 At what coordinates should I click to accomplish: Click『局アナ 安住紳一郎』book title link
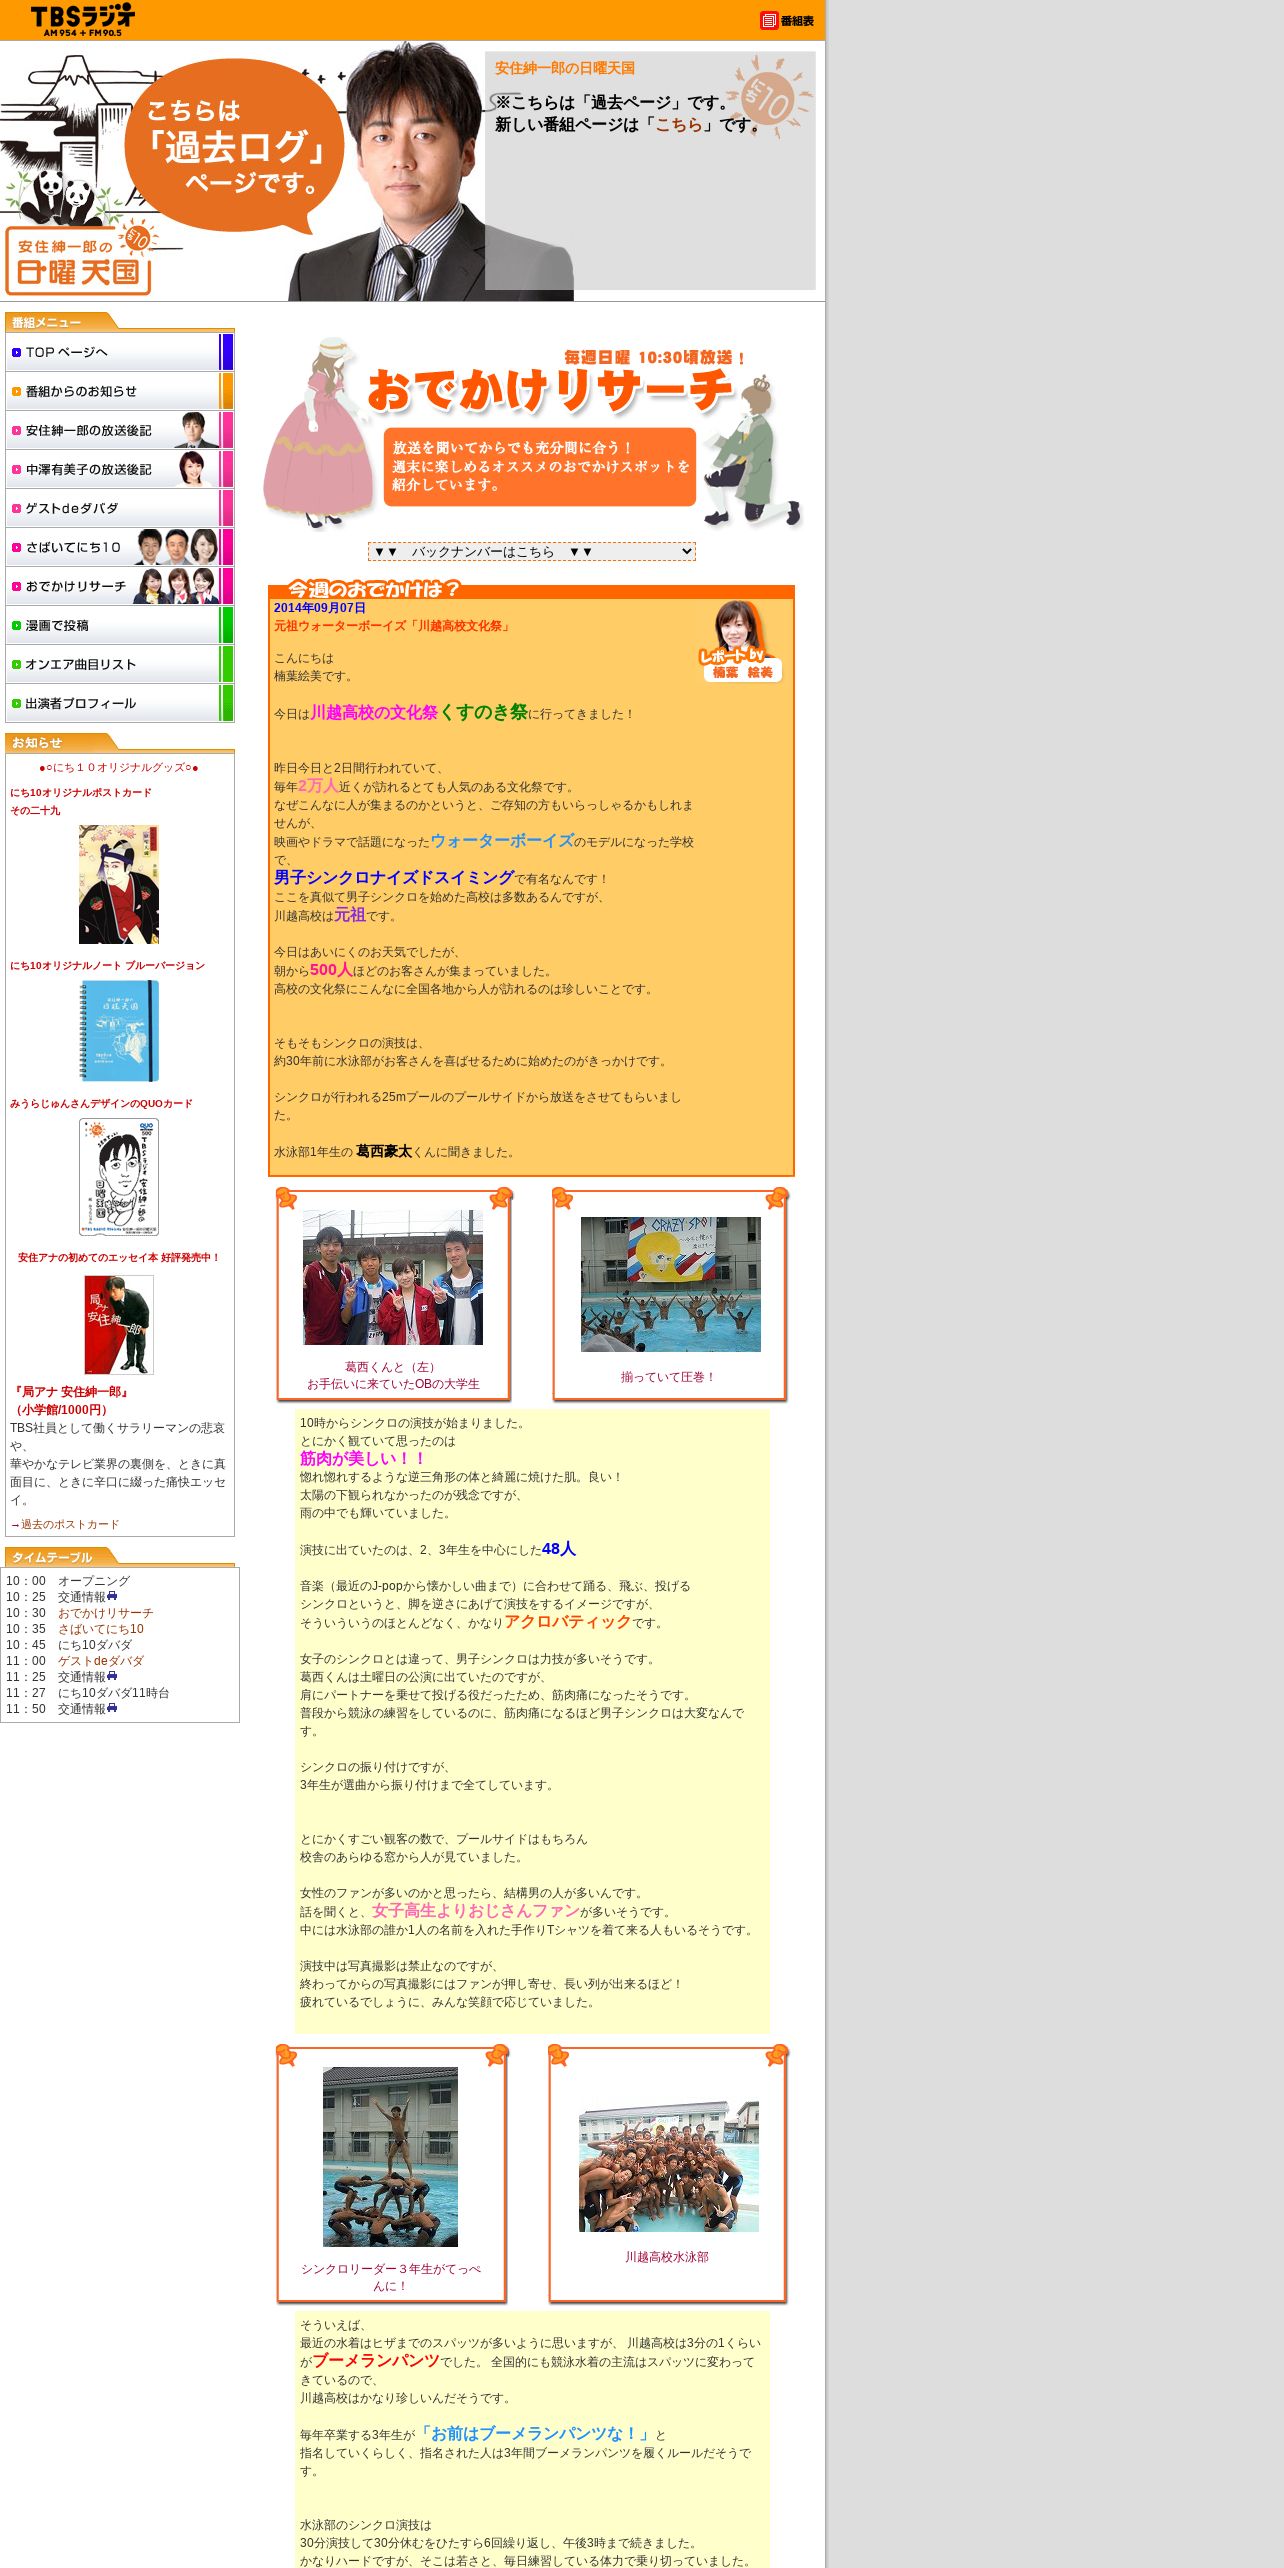pyautogui.click(x=71, y=1400)
